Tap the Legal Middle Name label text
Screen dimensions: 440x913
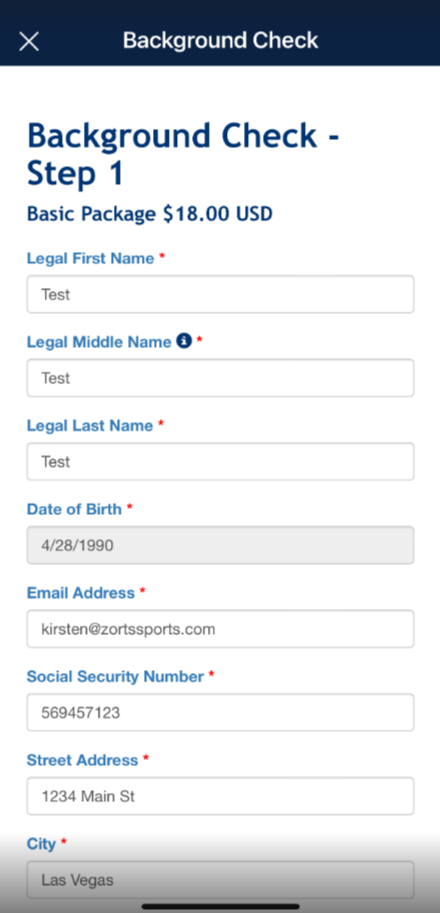pos(99,342)
